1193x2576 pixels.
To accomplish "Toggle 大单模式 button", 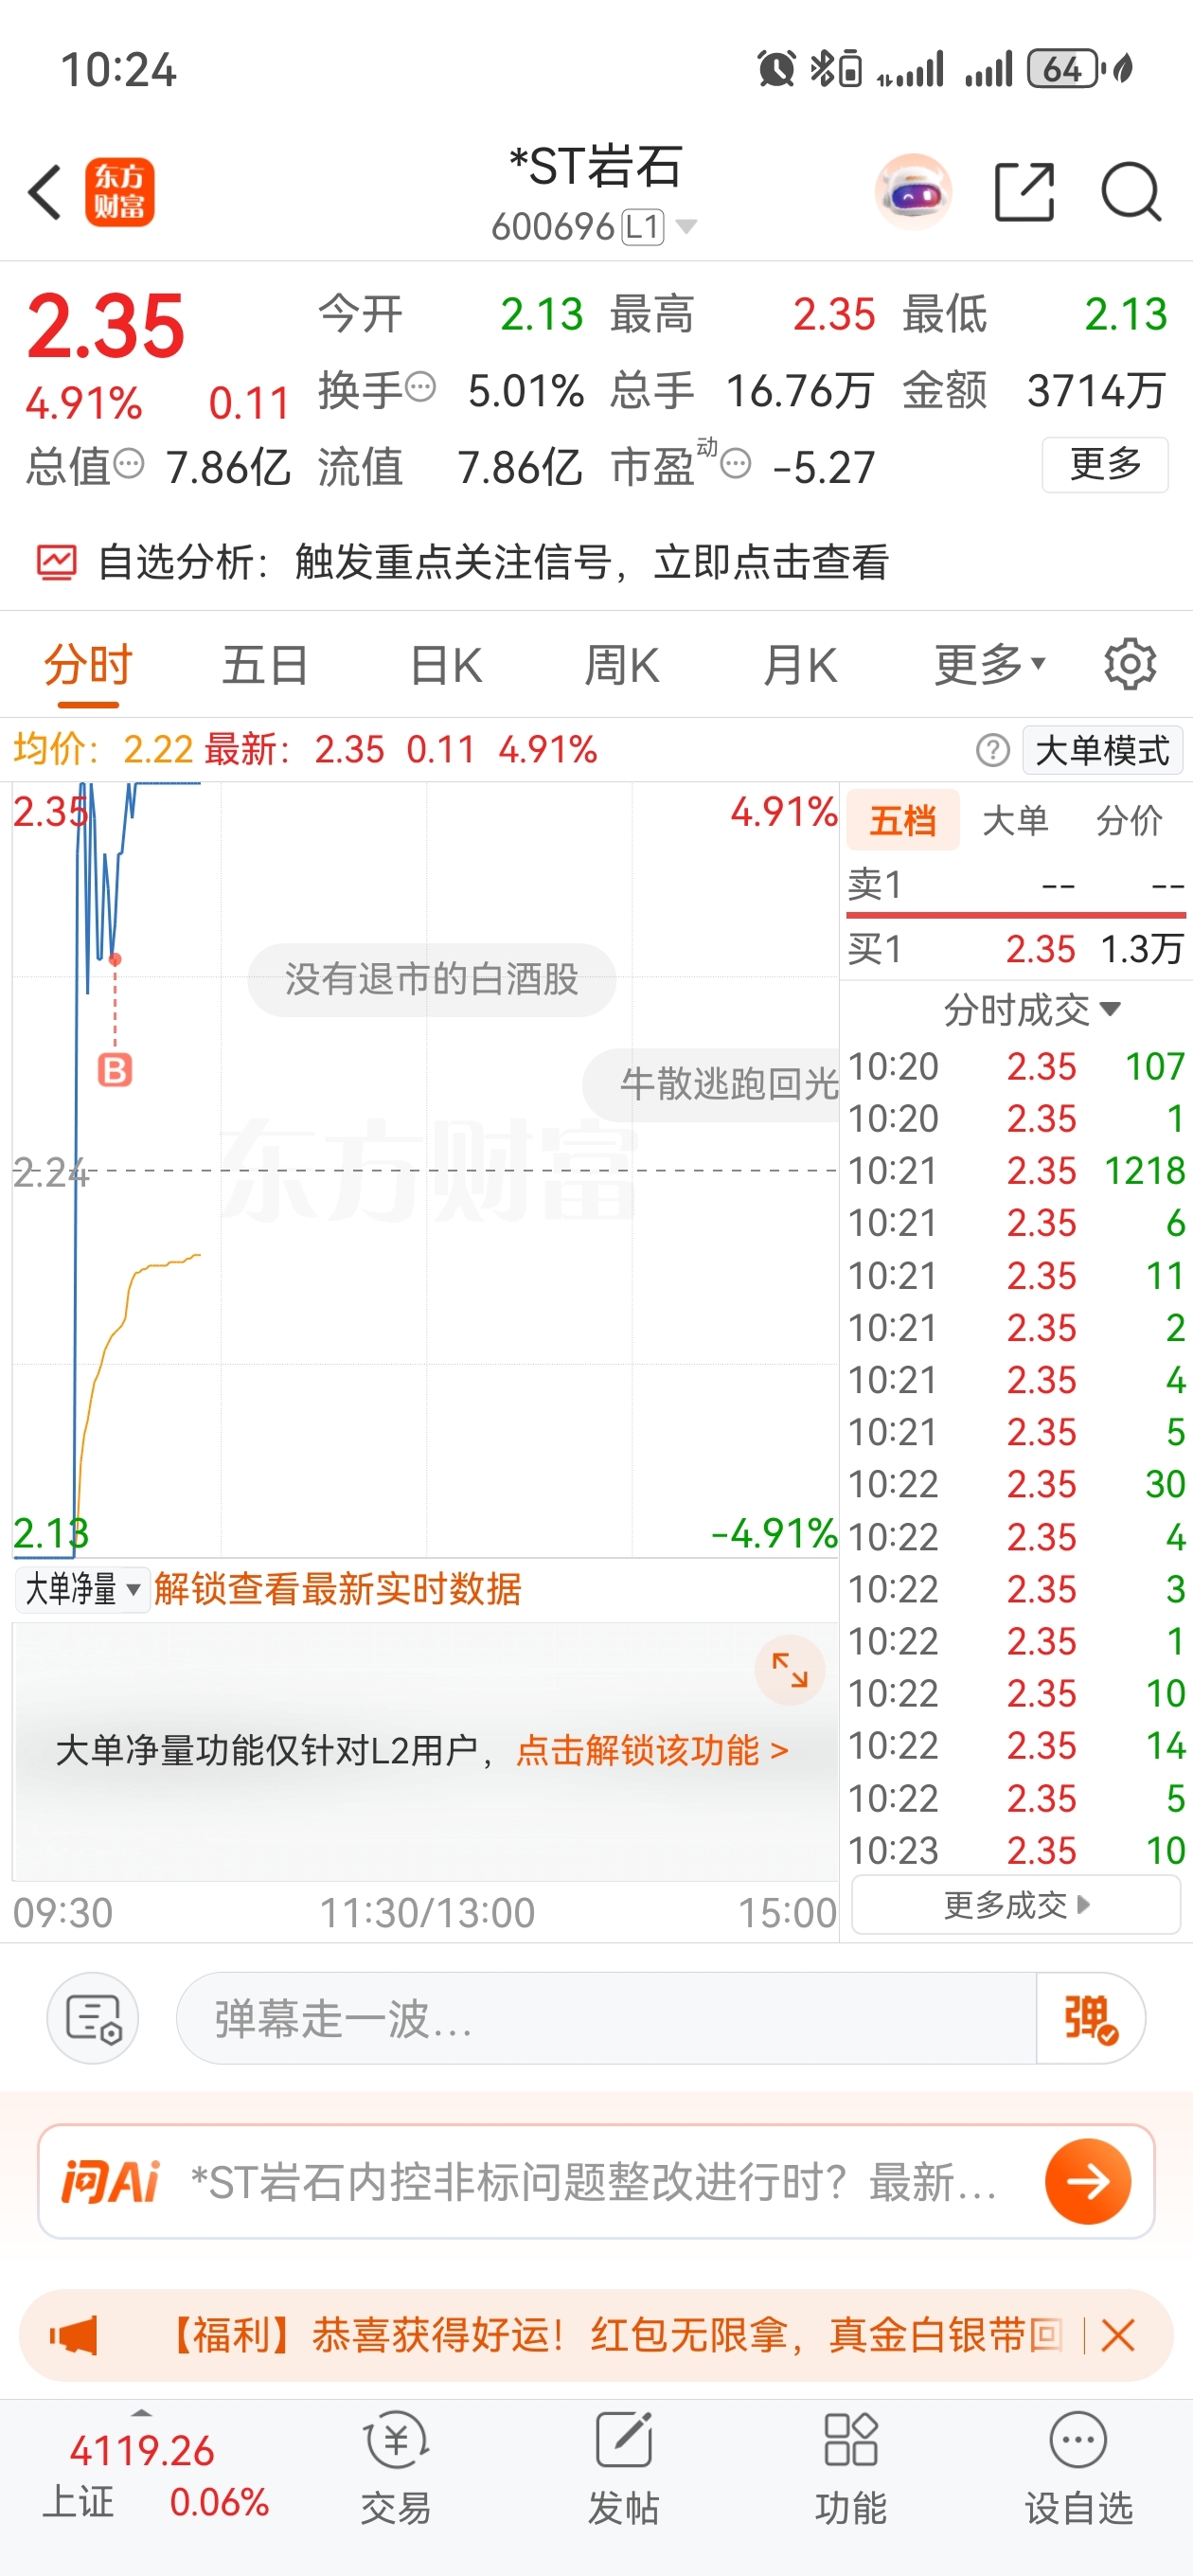I will coord(1102,750).
